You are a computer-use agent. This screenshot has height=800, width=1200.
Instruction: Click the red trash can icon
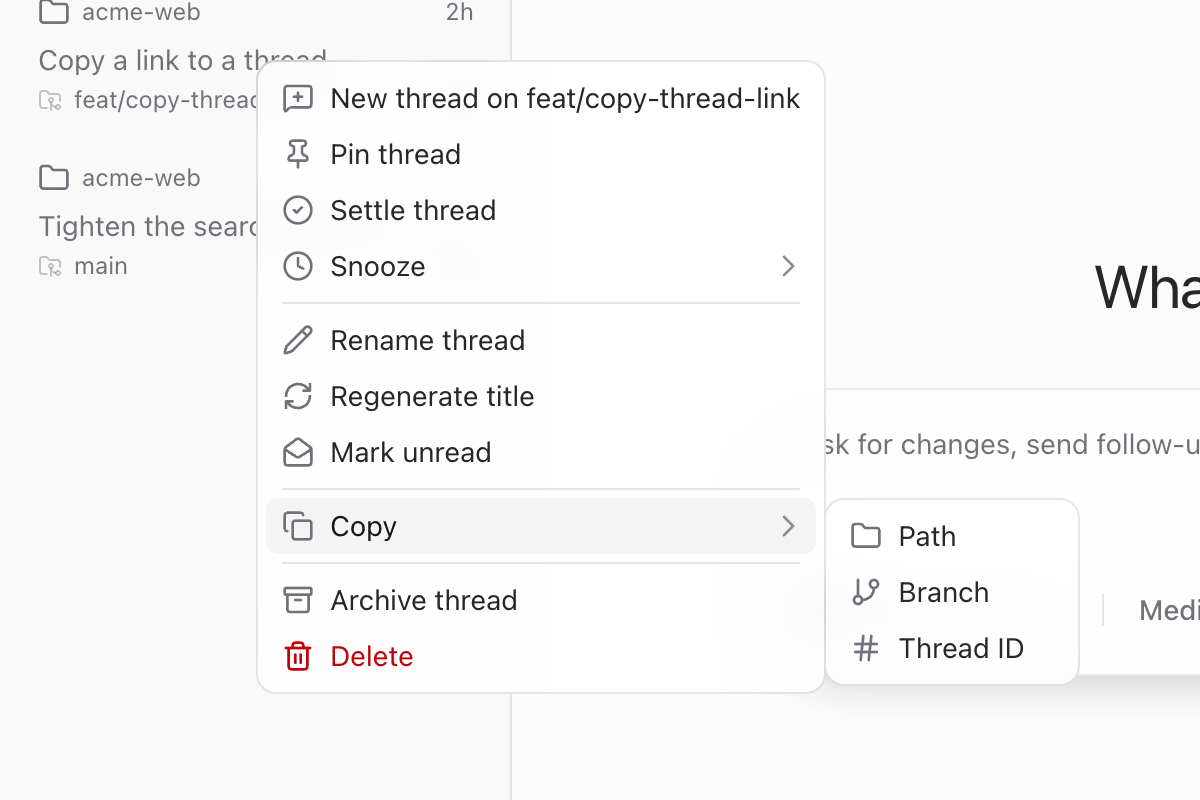click(x=298, y=656)
